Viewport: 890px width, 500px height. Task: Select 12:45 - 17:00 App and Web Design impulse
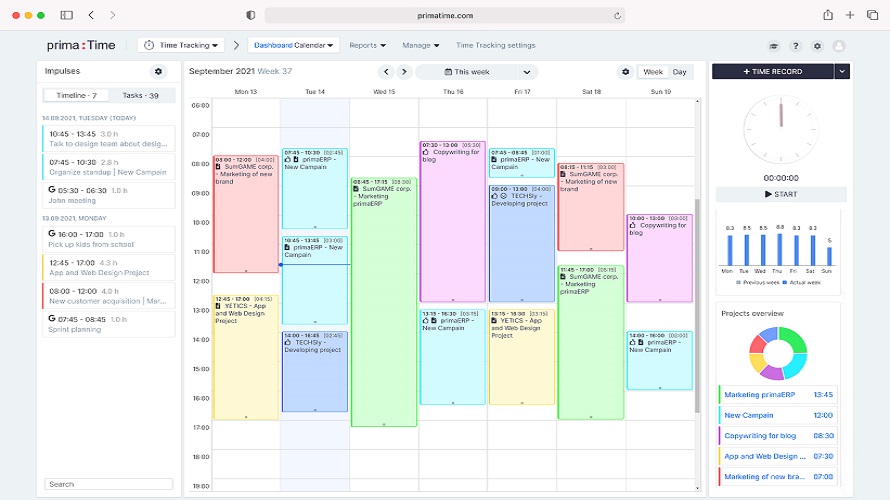(x=108, y=267)
